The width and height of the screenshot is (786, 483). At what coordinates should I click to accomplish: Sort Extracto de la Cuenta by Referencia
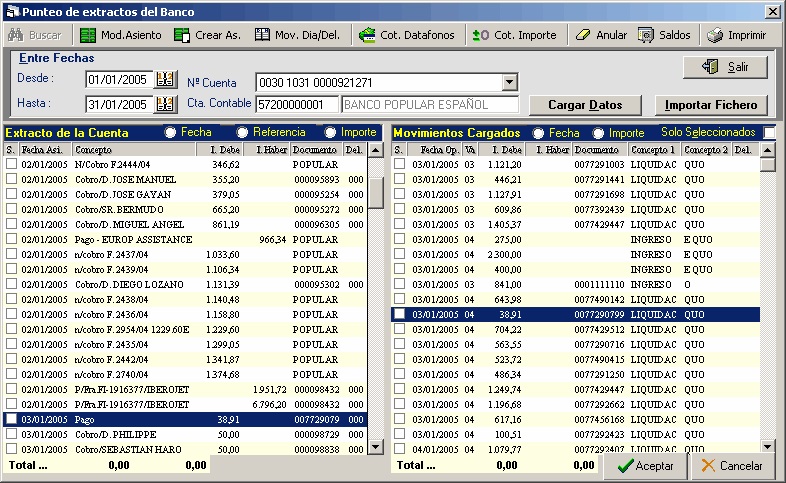pyautogui.click(x=243, y=132)
